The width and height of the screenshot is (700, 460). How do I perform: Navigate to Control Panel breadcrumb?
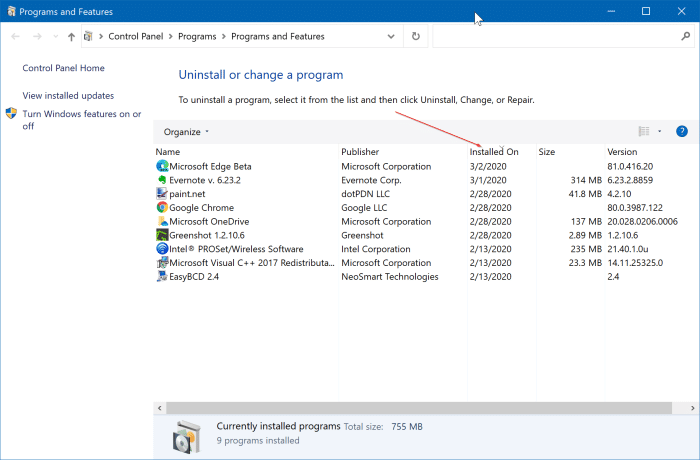click(136, 37)
